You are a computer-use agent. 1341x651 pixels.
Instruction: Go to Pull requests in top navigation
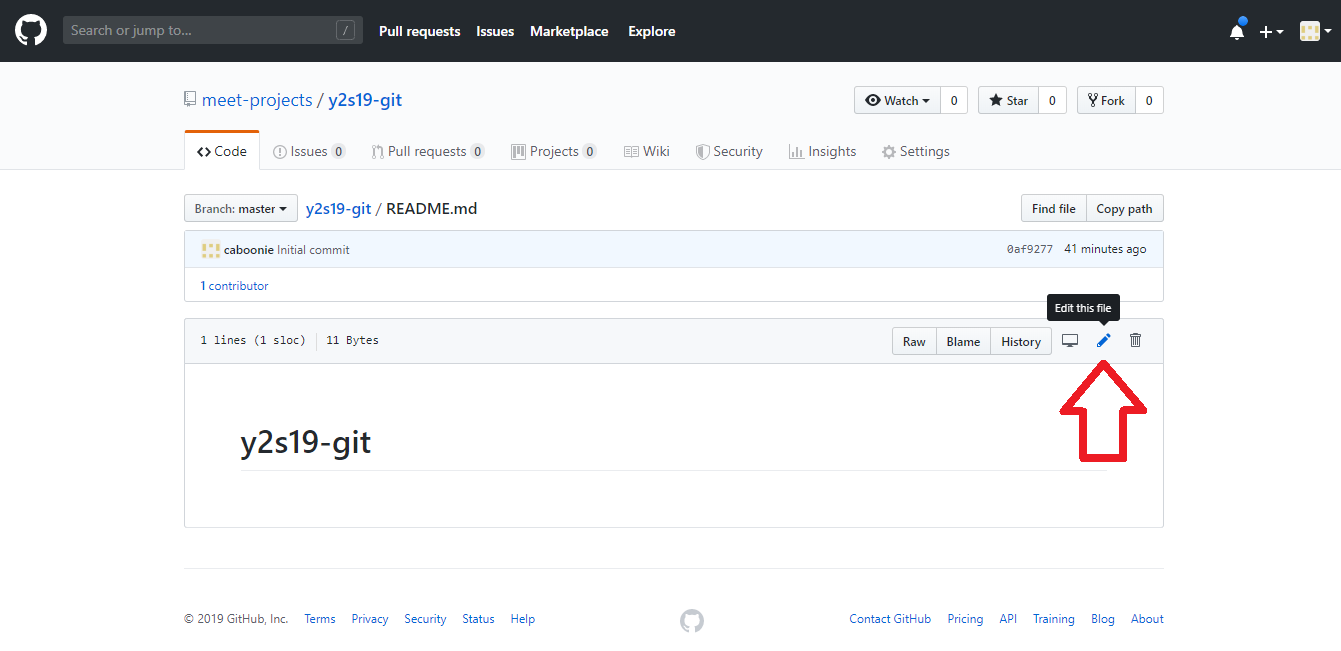tap(420, 31)
